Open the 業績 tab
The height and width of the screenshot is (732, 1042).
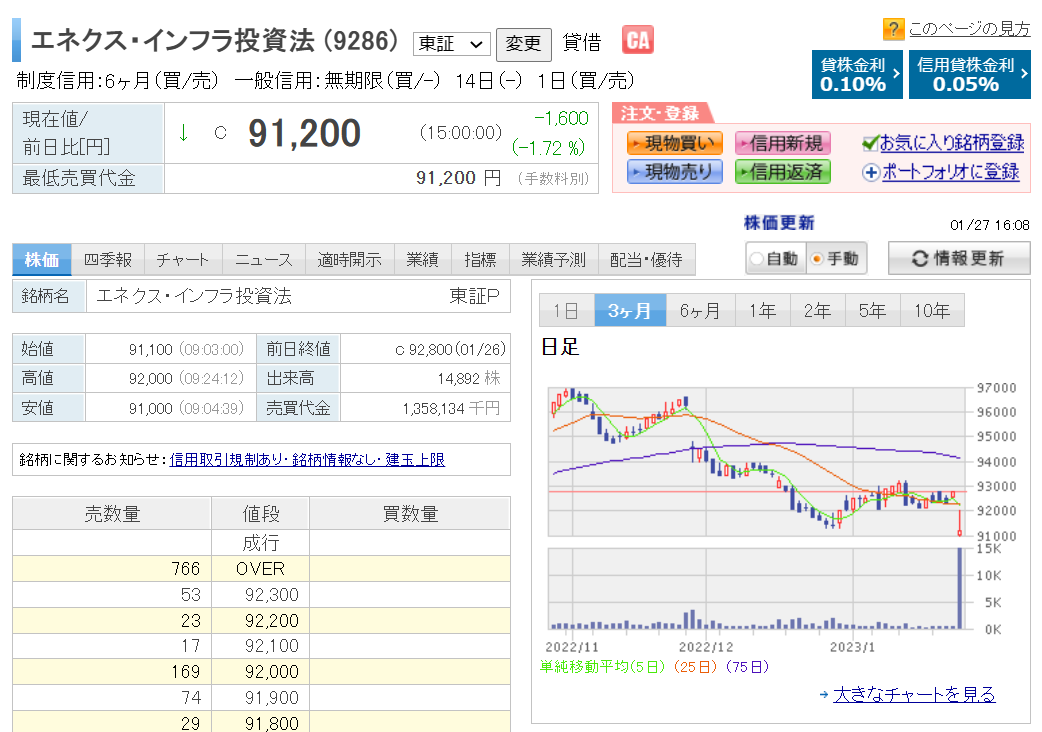pos(423,260)
